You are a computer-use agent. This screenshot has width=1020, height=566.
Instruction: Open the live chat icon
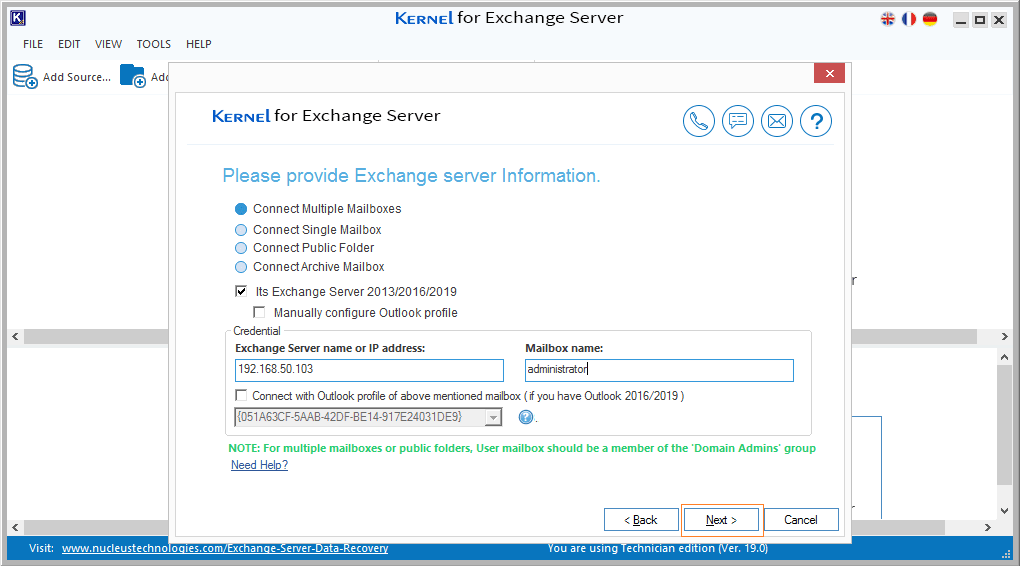point(738,121)
